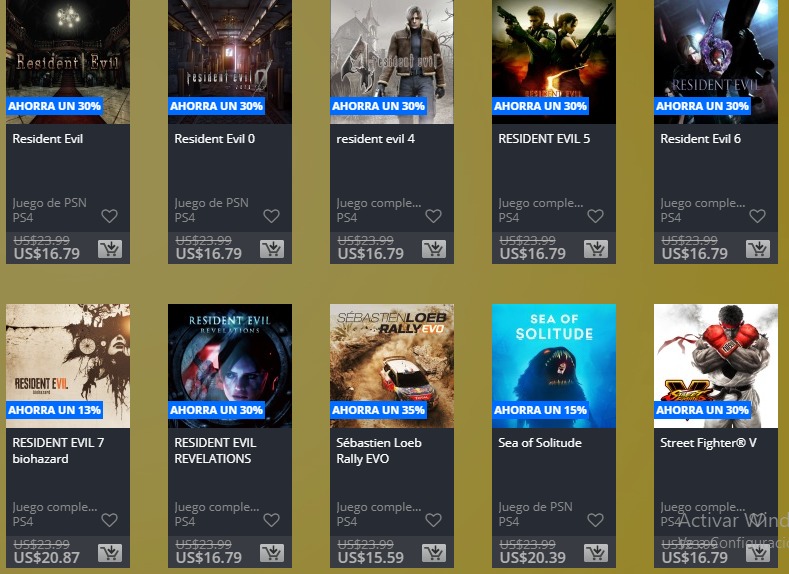Open the resident evil 4 cover image
This screenshot has height=574, width=789.
pyautogui.click(x=391, y=62)
